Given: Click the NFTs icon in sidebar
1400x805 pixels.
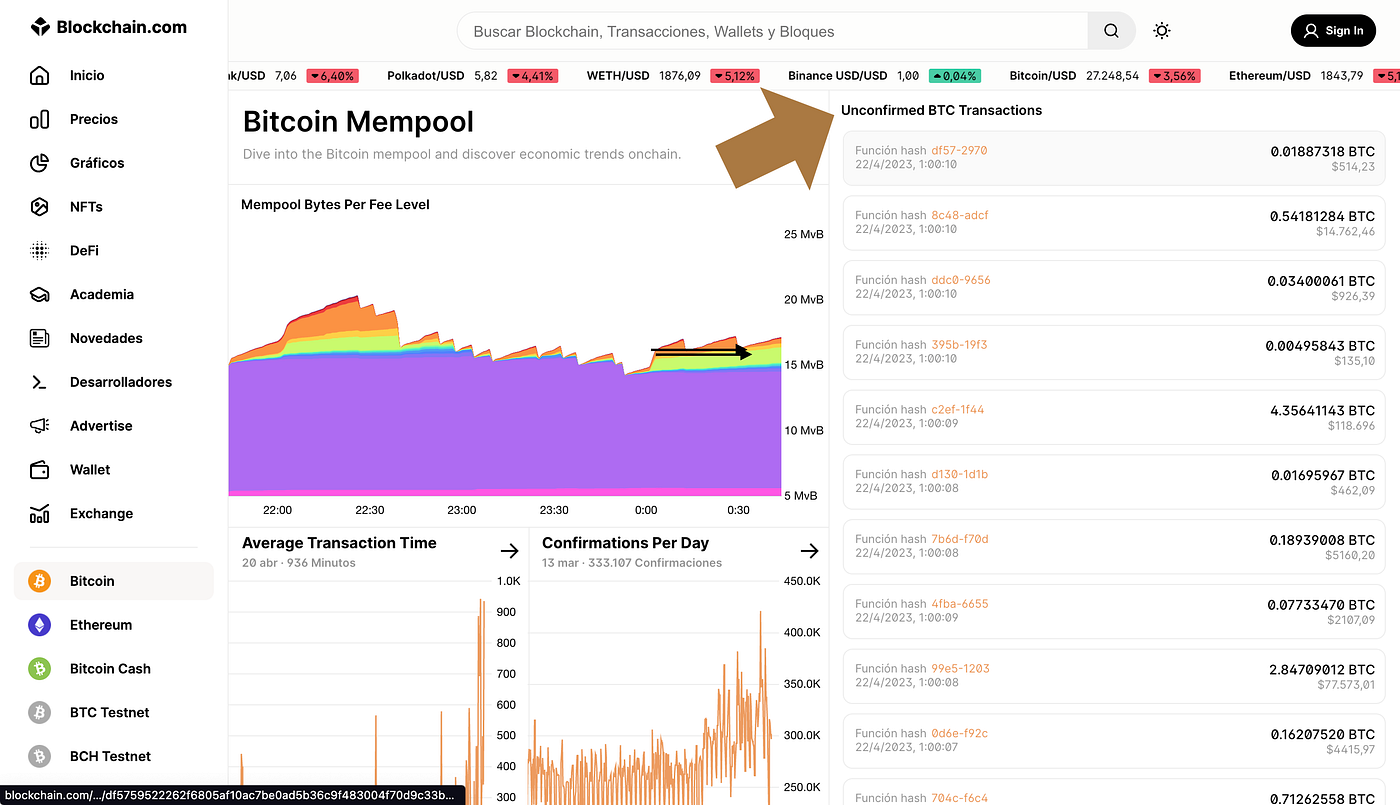Looking at the screenshot, I should pyautogui.click(x=39, y=207).
